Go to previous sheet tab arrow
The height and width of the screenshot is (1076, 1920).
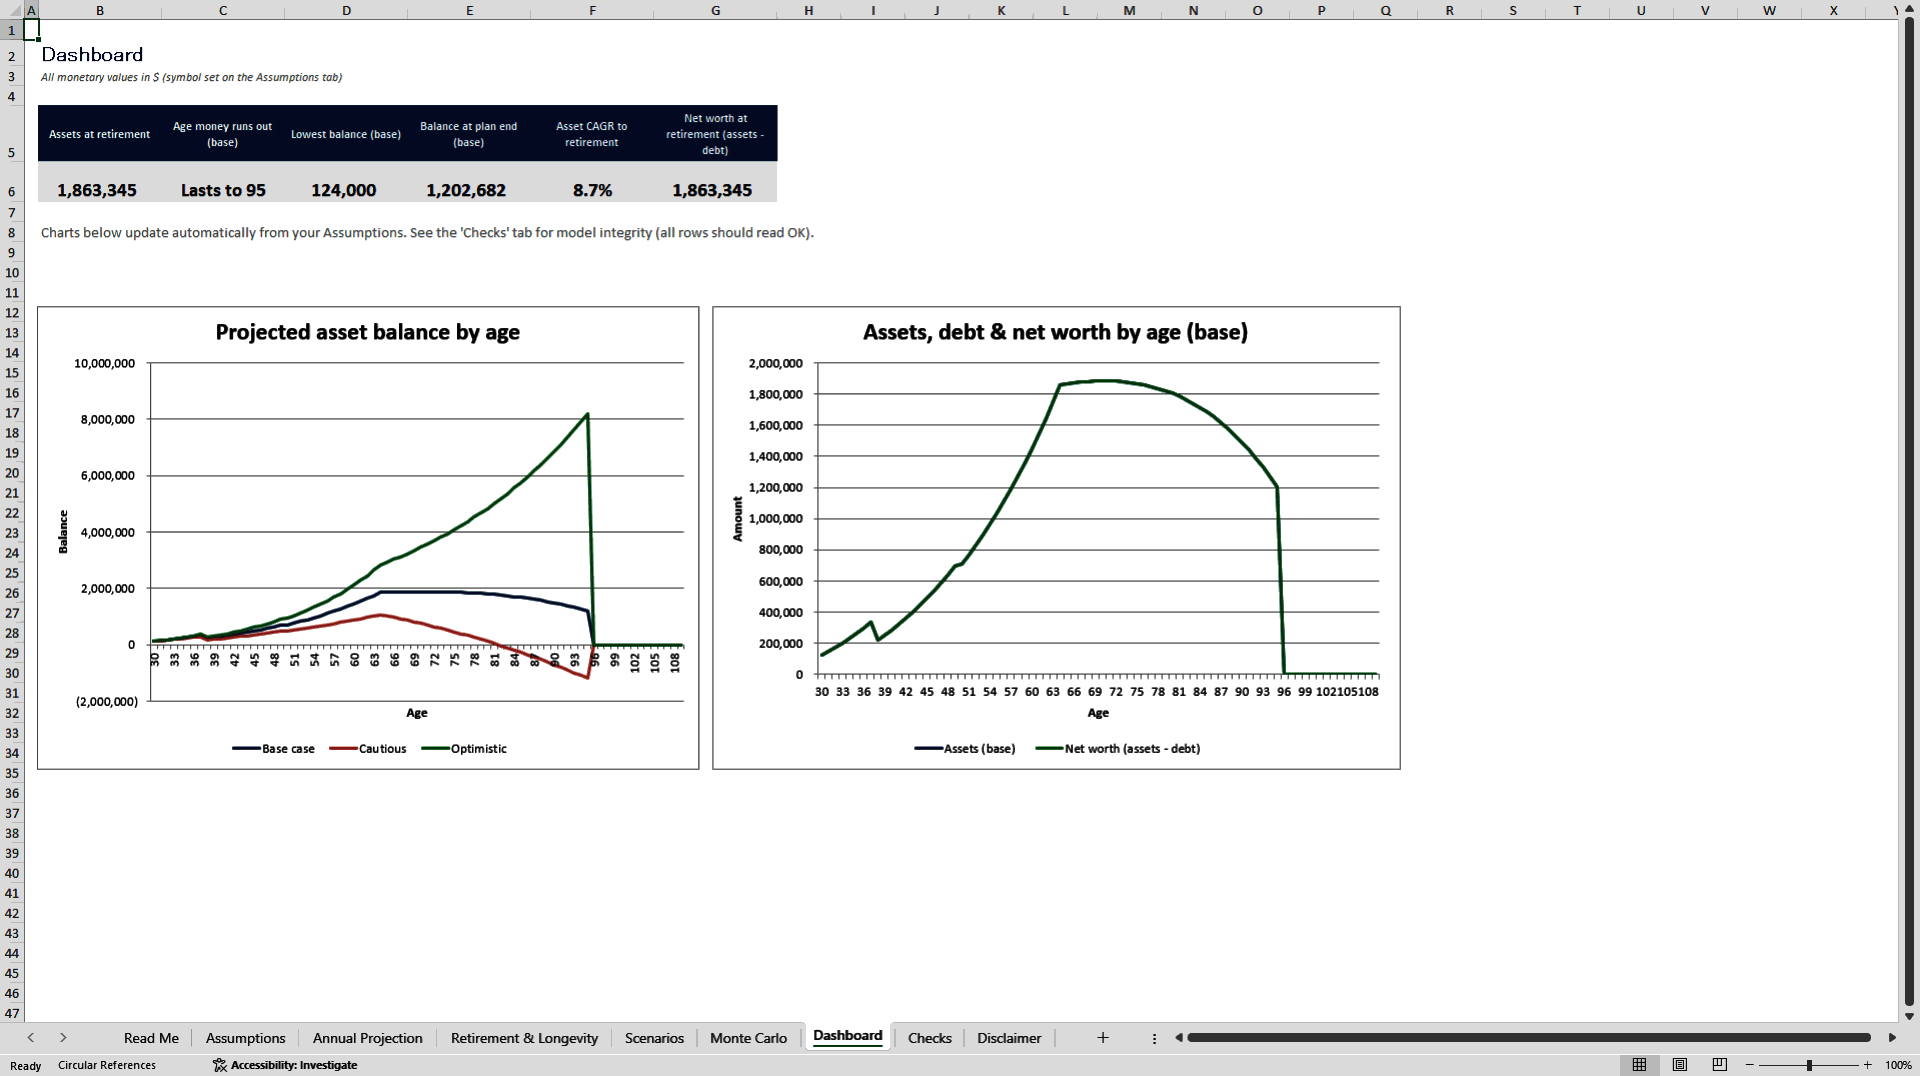click(31, 1038)
